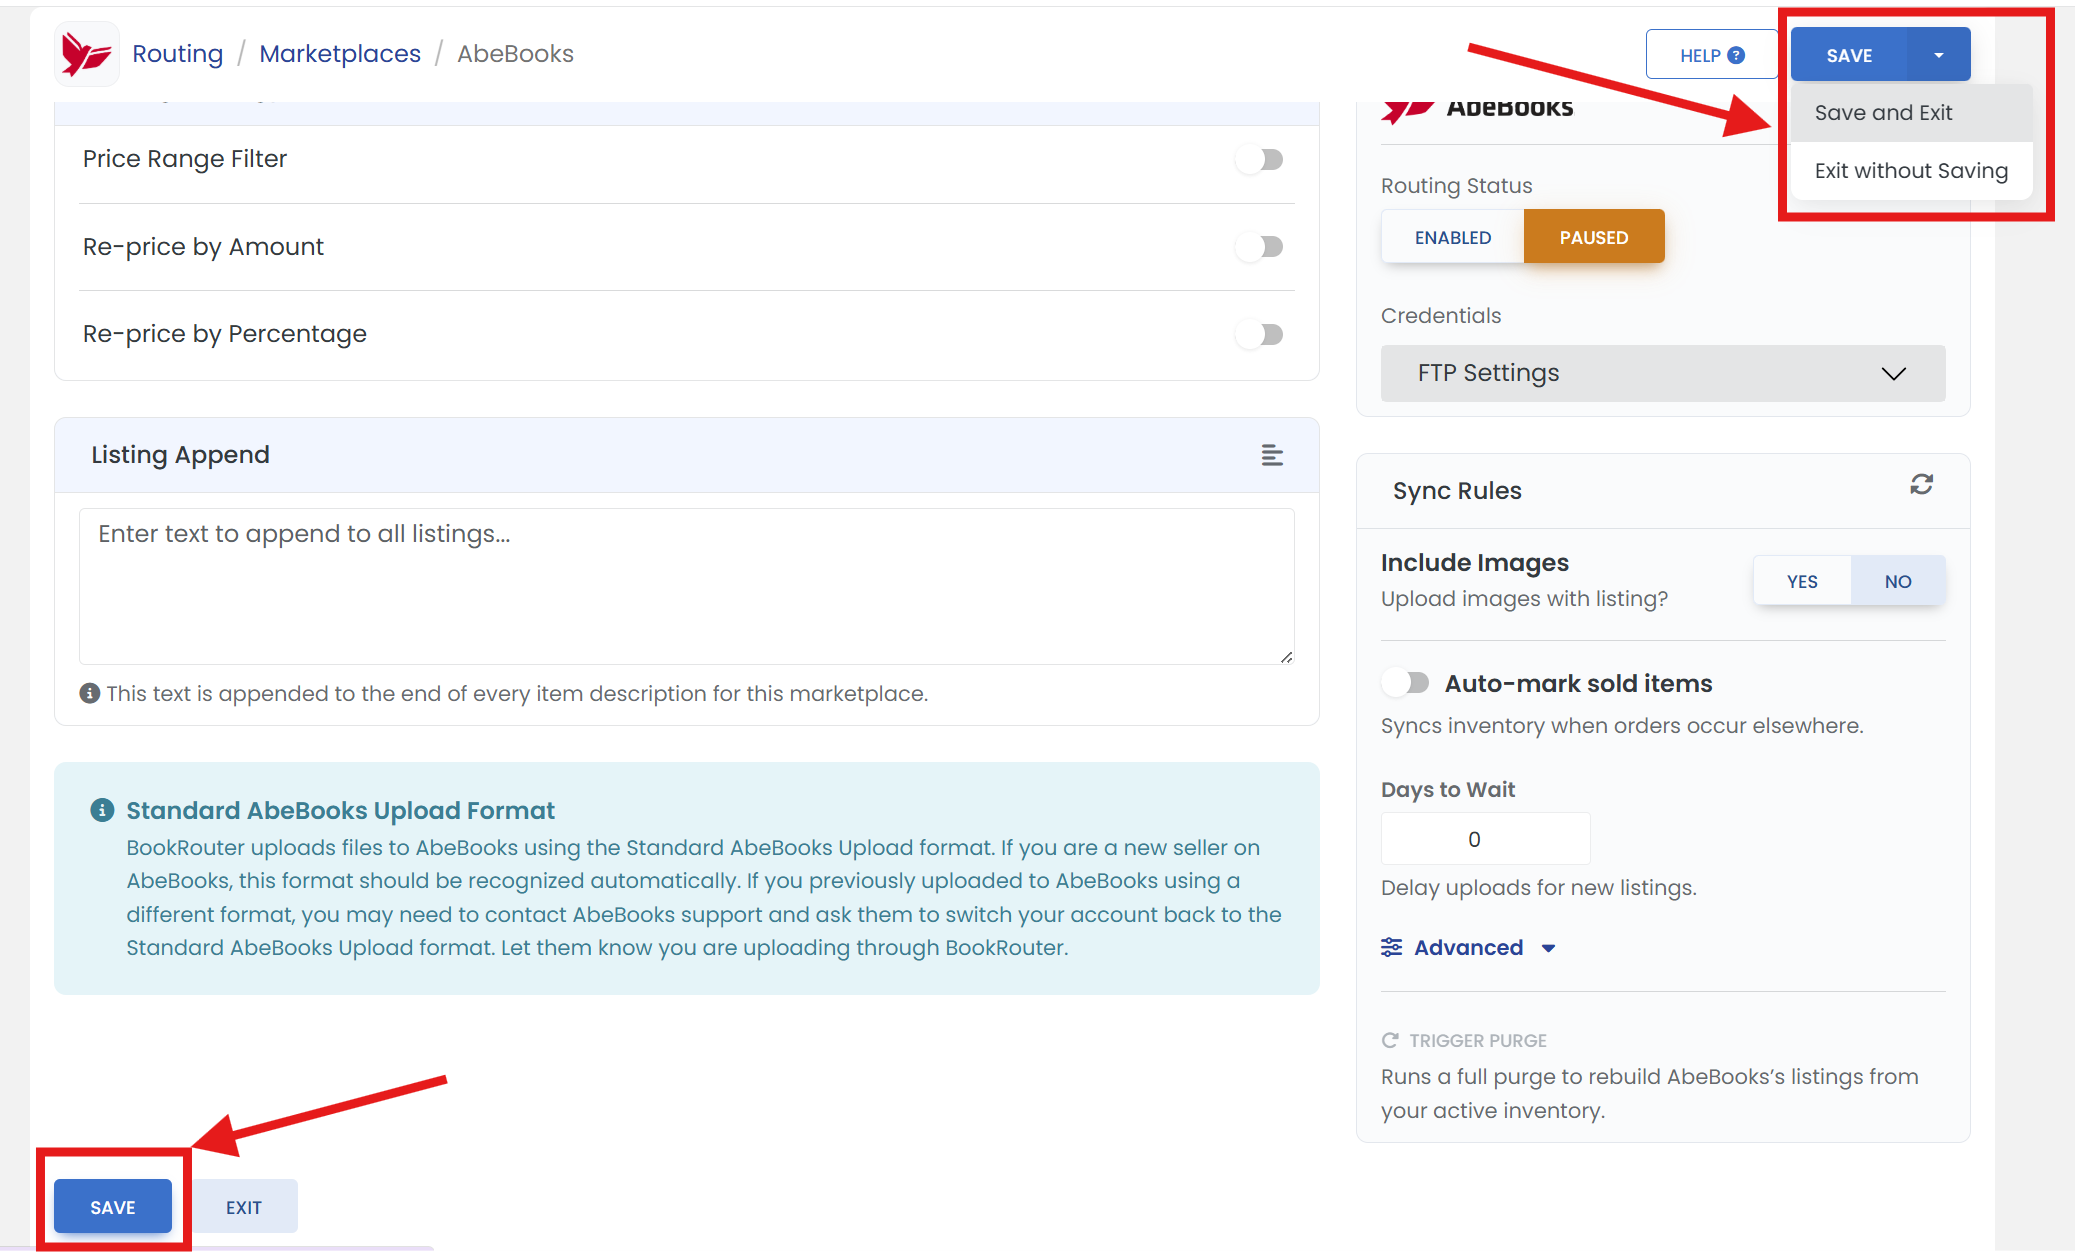The width and height of the screenshot is (2075, 1253).
Task: Set Routing Status to PAUSED
Action: coord(1594,237)
